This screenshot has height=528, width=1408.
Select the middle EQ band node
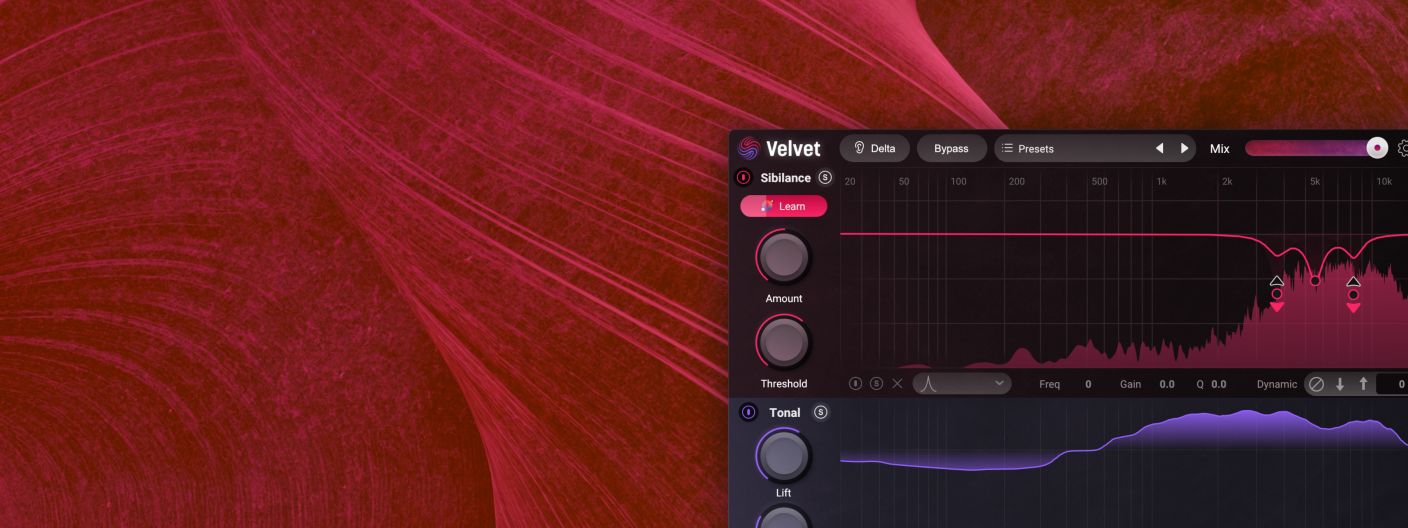(1315, 281)
